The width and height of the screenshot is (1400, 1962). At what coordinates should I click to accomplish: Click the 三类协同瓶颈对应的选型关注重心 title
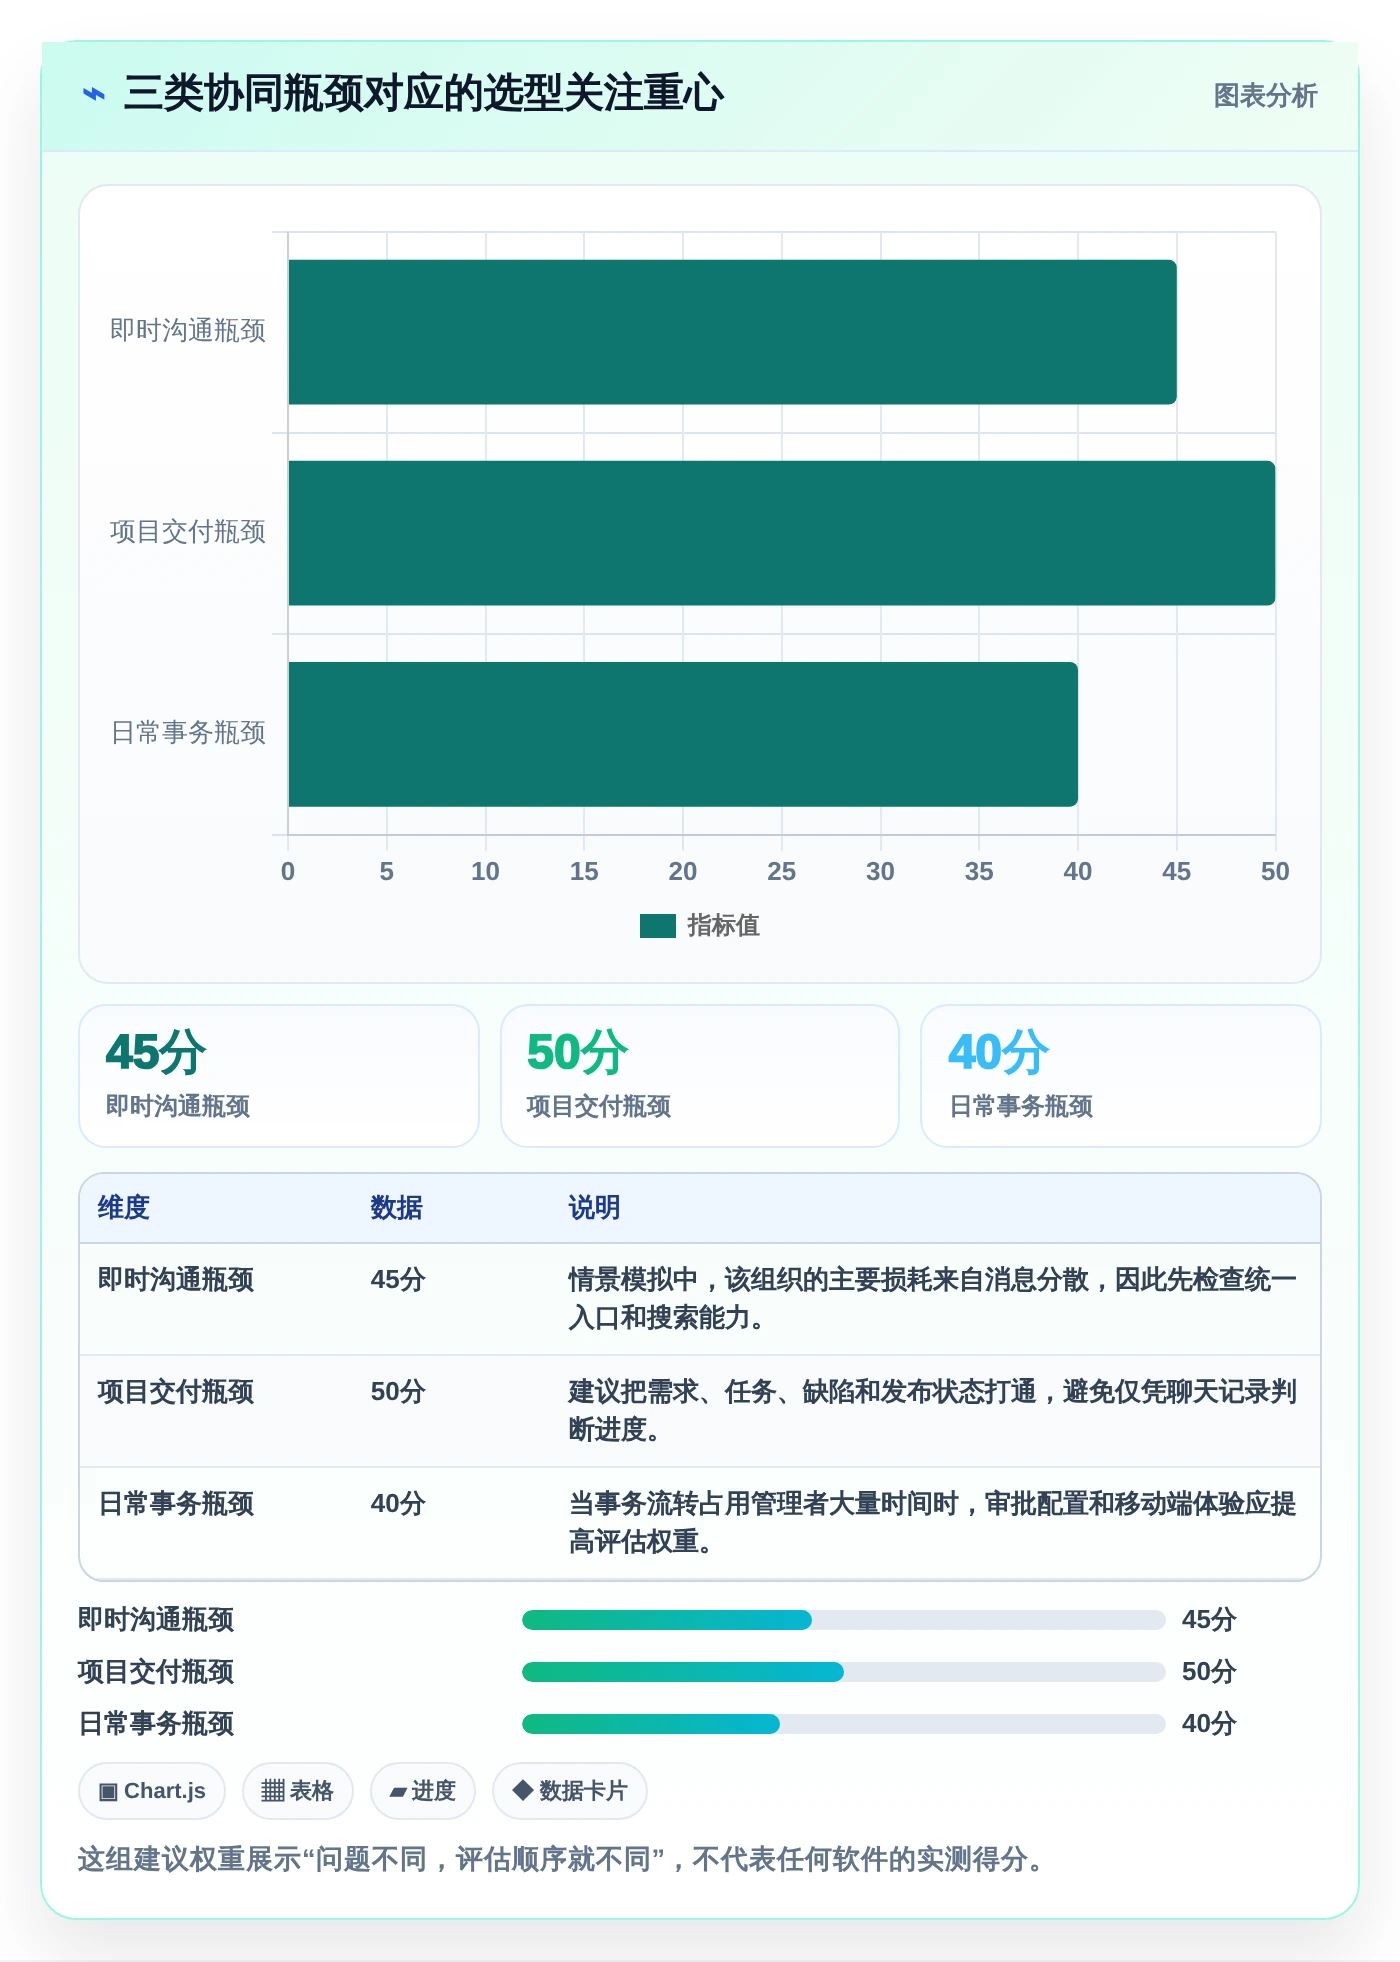point(424,94)
